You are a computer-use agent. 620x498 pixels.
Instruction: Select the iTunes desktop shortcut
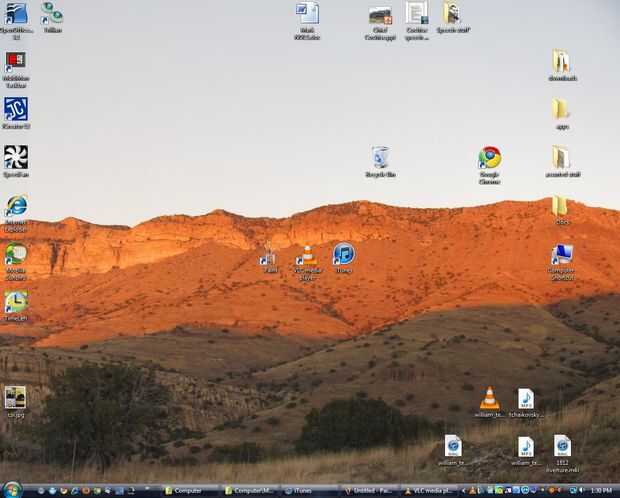click(x=344, y=258)
